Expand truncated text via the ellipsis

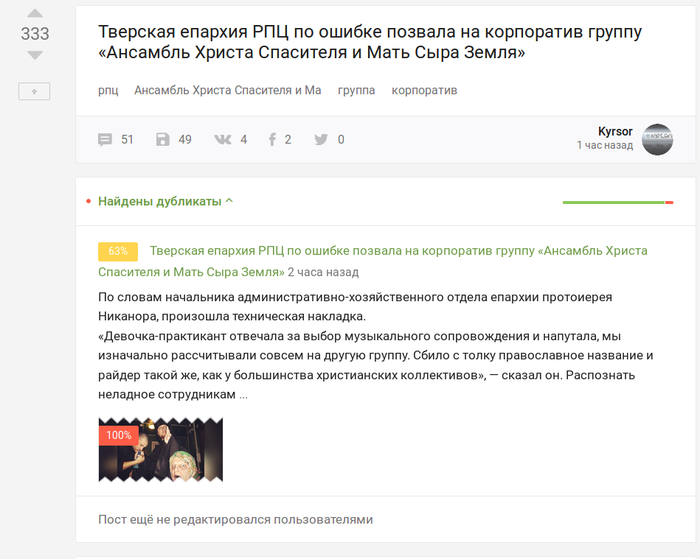[243, 395]
